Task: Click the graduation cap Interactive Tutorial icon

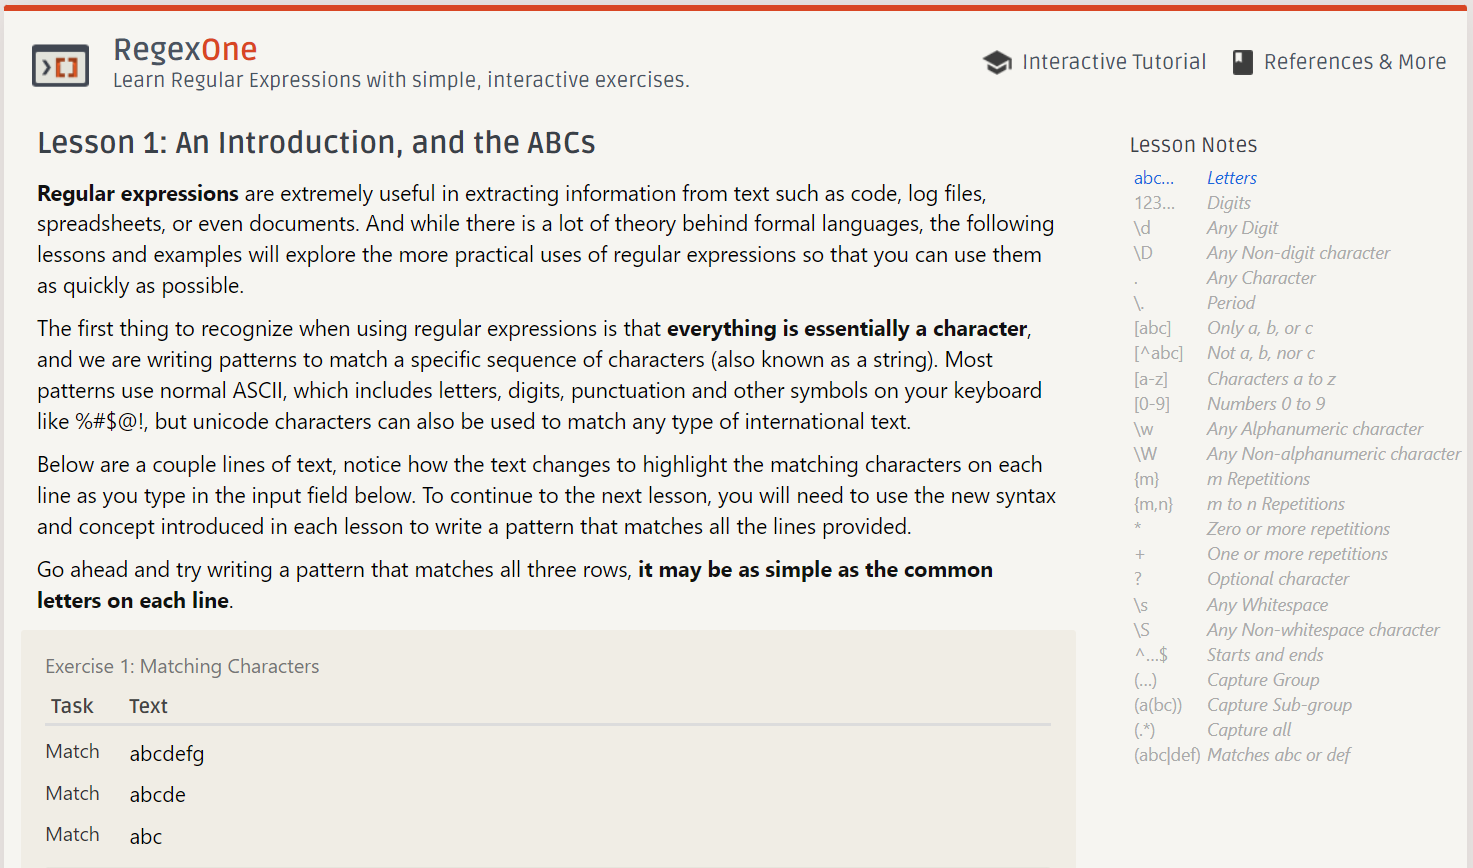Action: tap(997, 63)
